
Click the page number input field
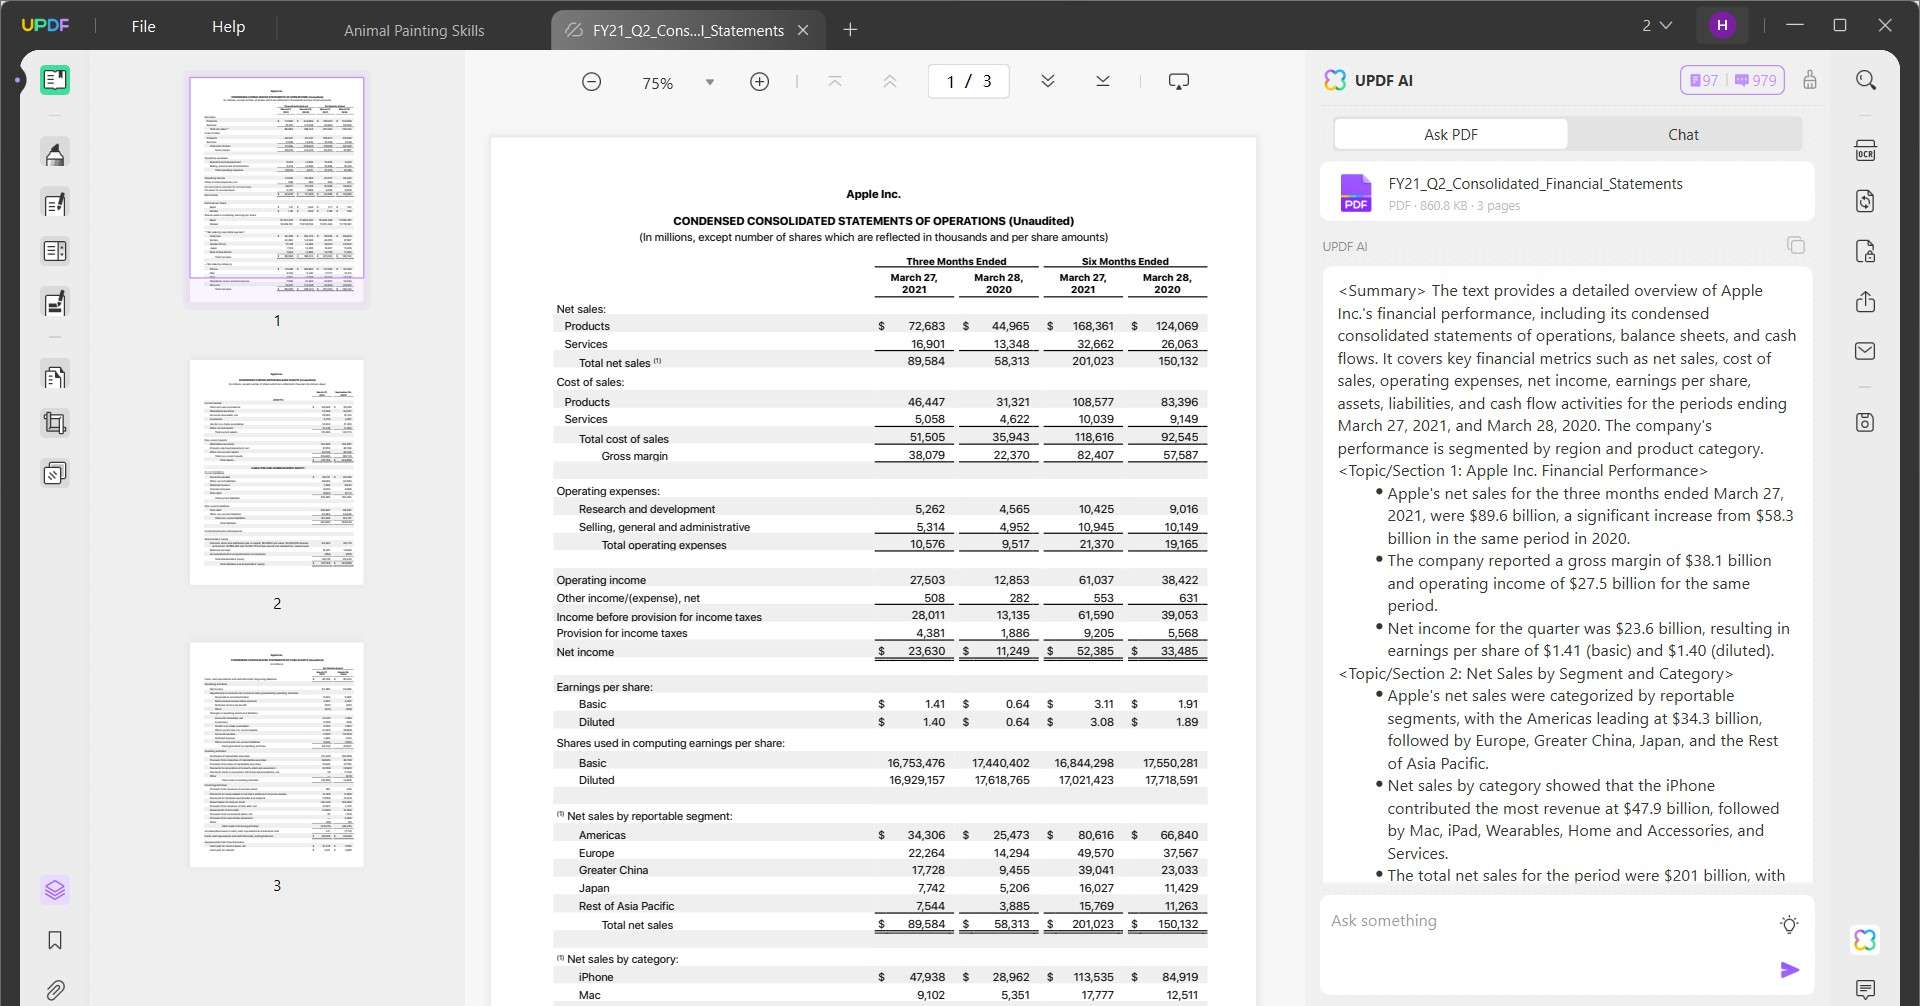[x=968, y=81]
